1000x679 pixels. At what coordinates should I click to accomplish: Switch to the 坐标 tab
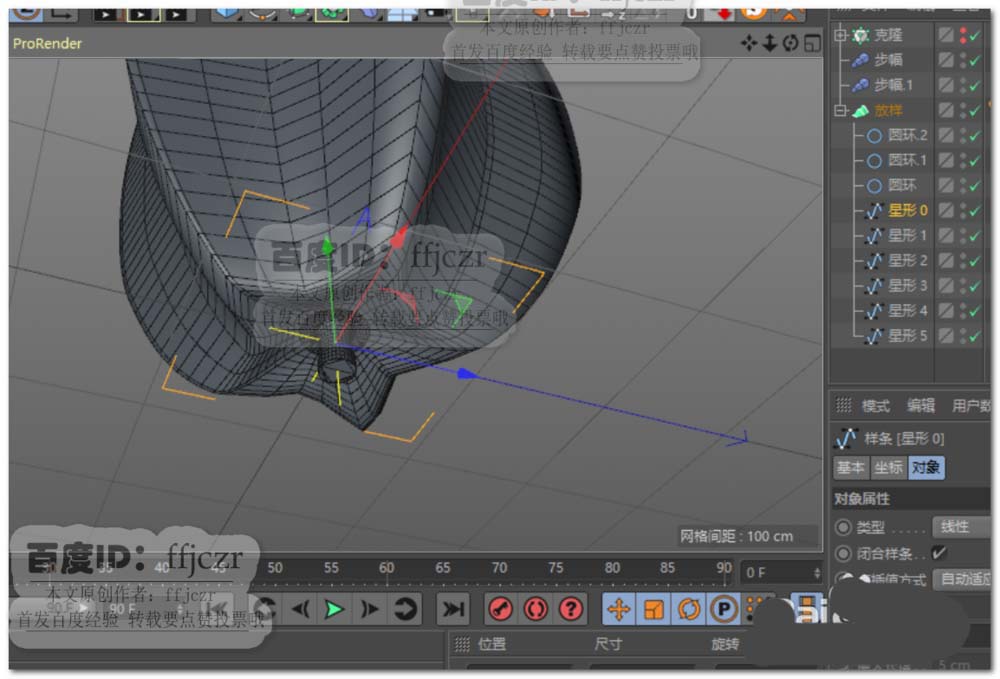pyautogui.click(x=888, y=468)
